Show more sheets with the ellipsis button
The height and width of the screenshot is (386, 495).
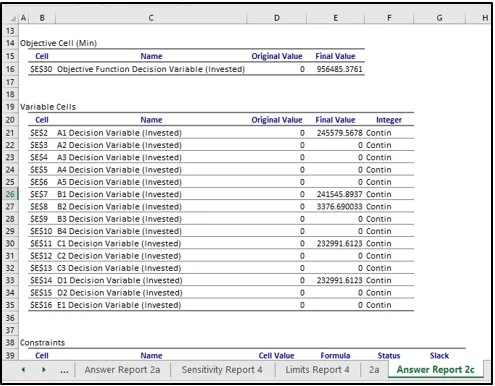tap(64, 370)
